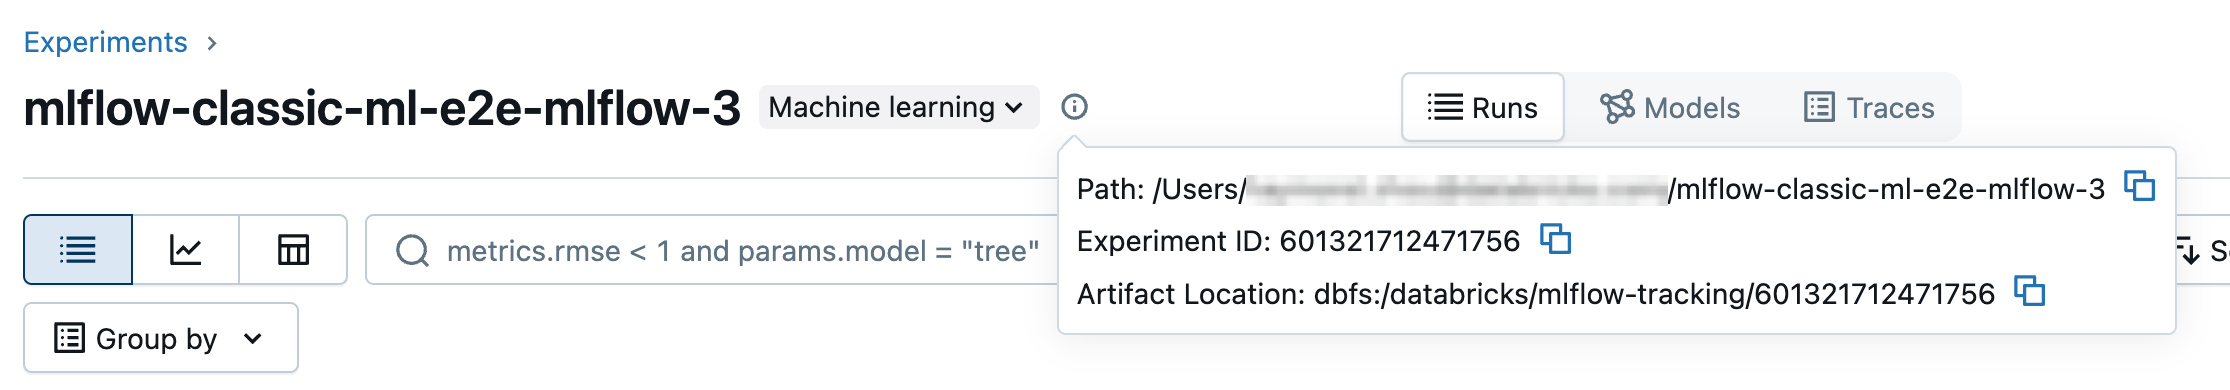Copy the experiment path

pos(2139,186)
